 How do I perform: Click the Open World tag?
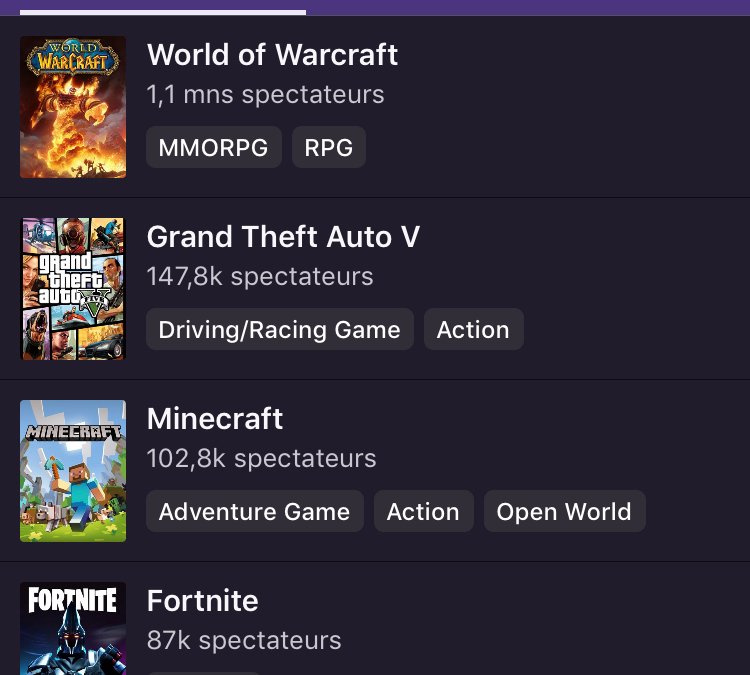point(565,511)
